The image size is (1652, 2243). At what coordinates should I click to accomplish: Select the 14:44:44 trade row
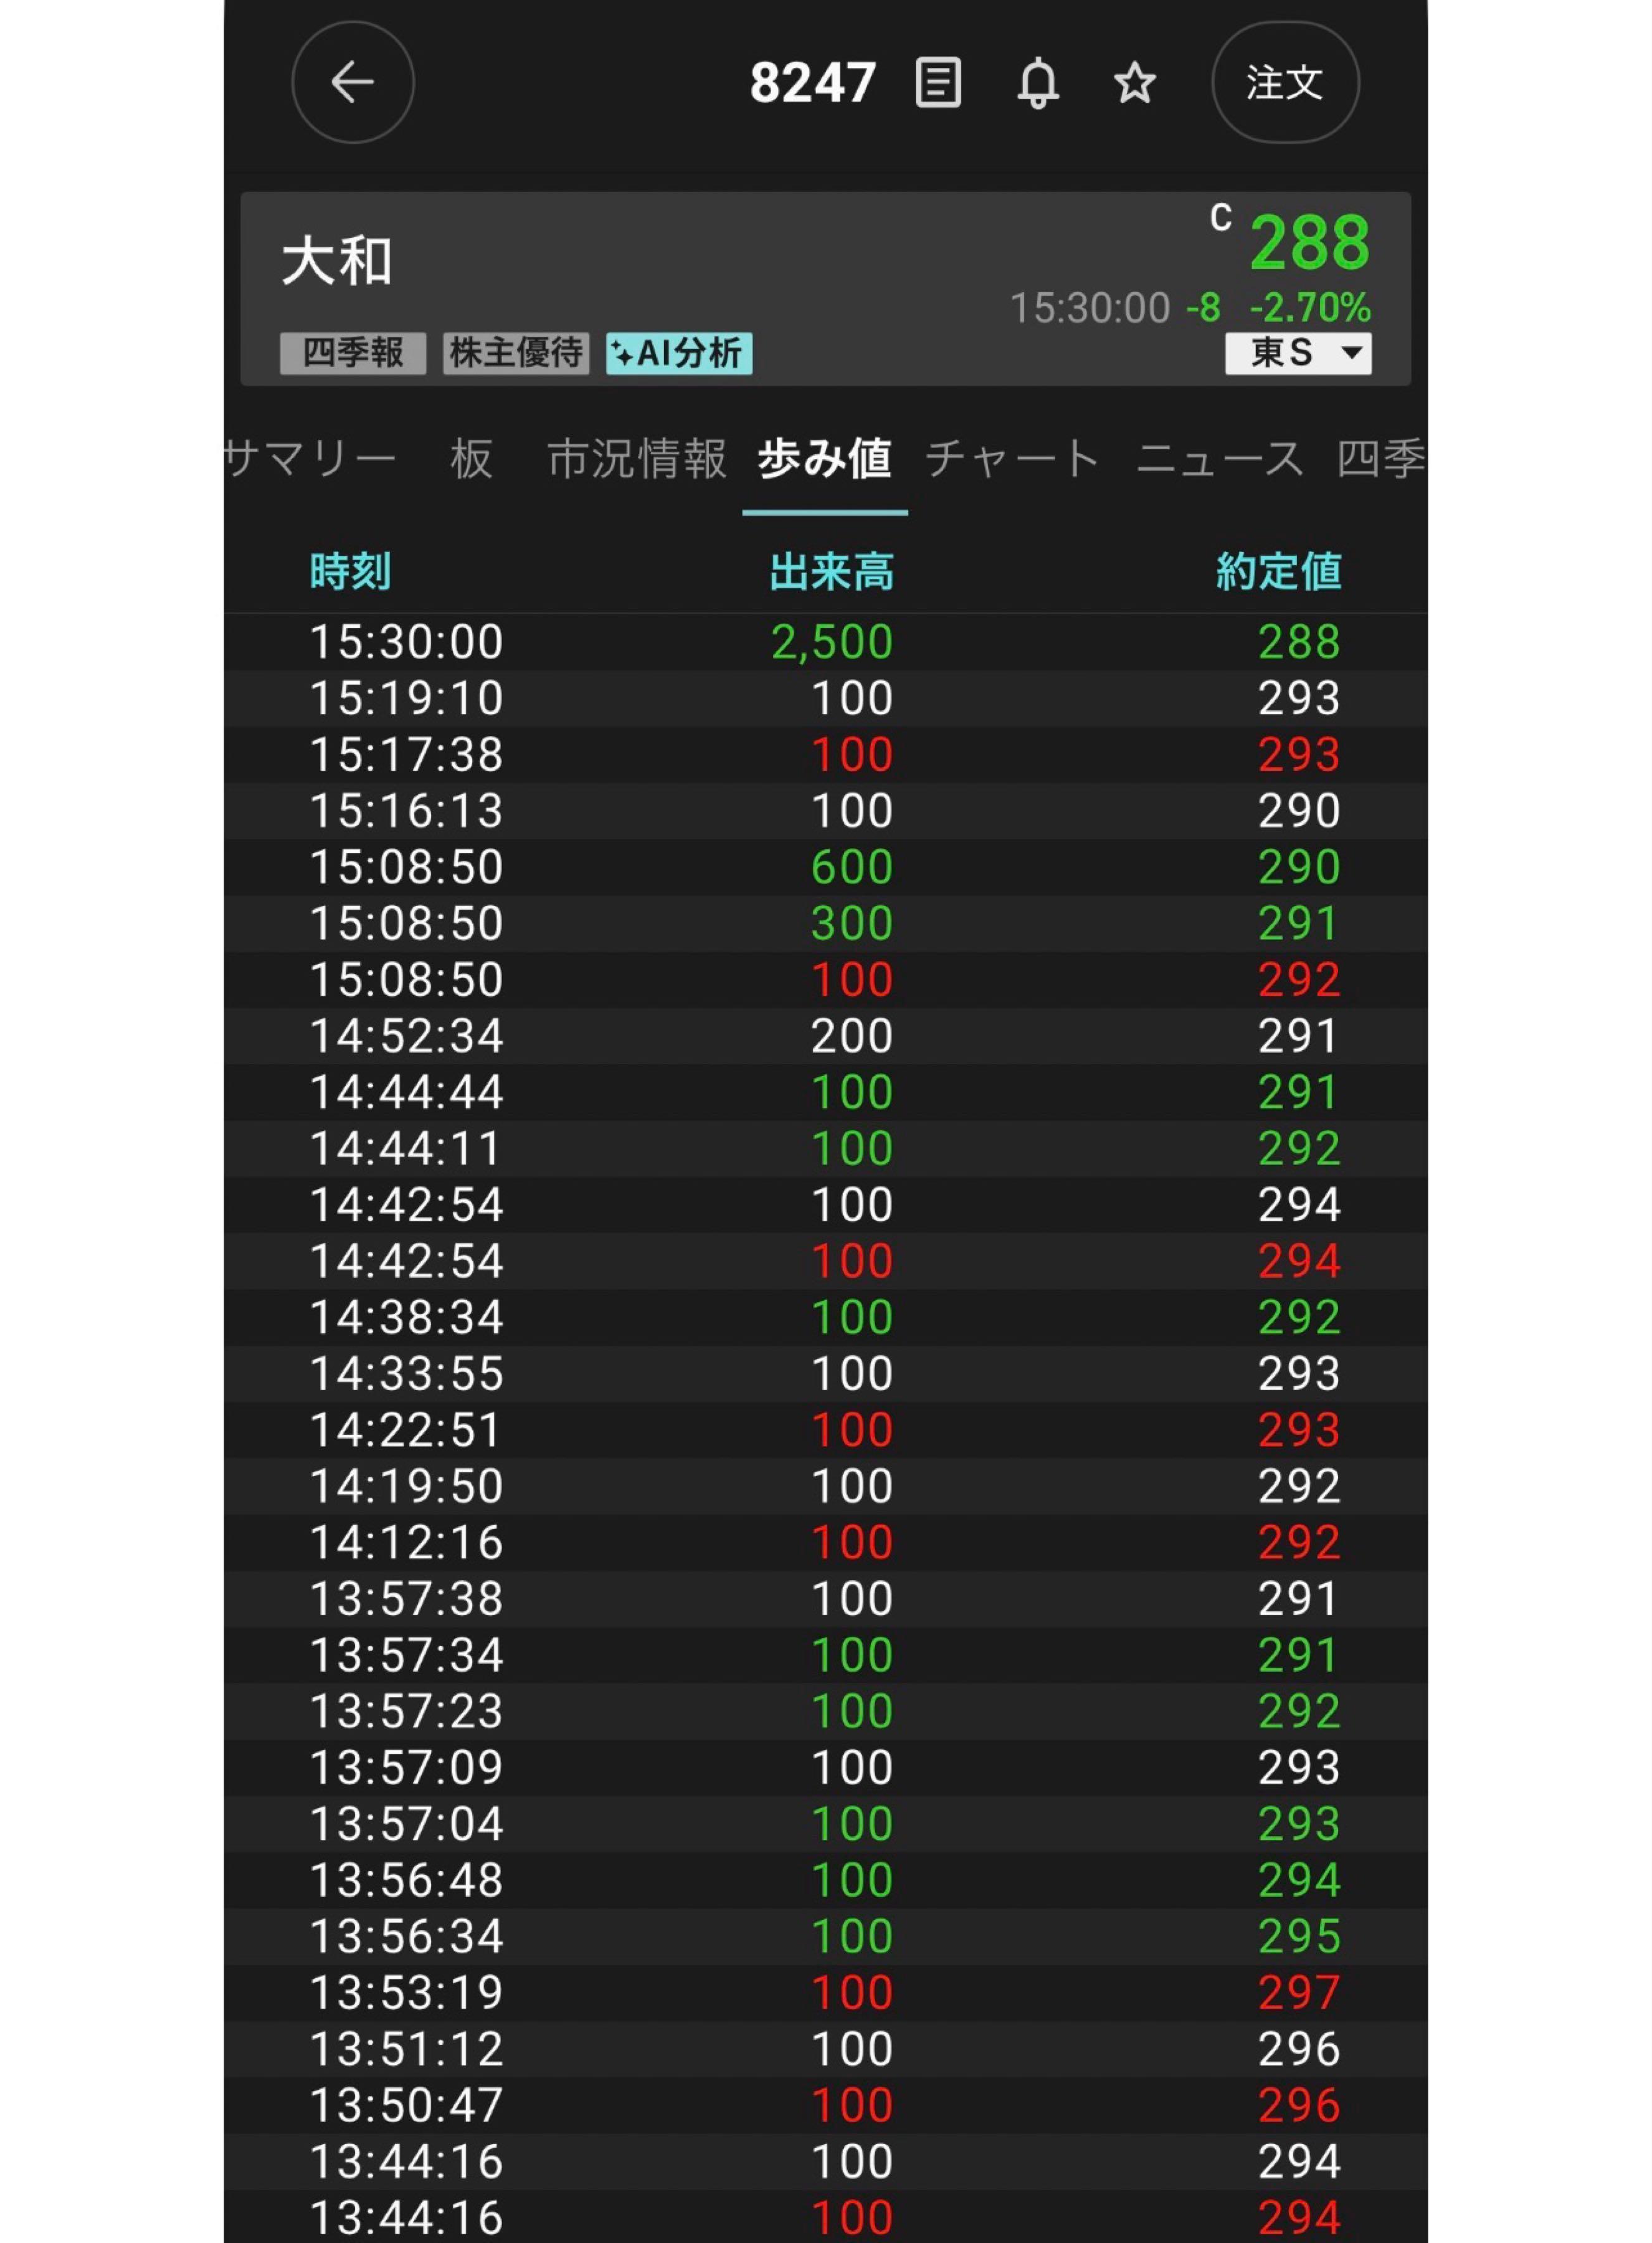pyautogui.click(x=826, y=1092)
